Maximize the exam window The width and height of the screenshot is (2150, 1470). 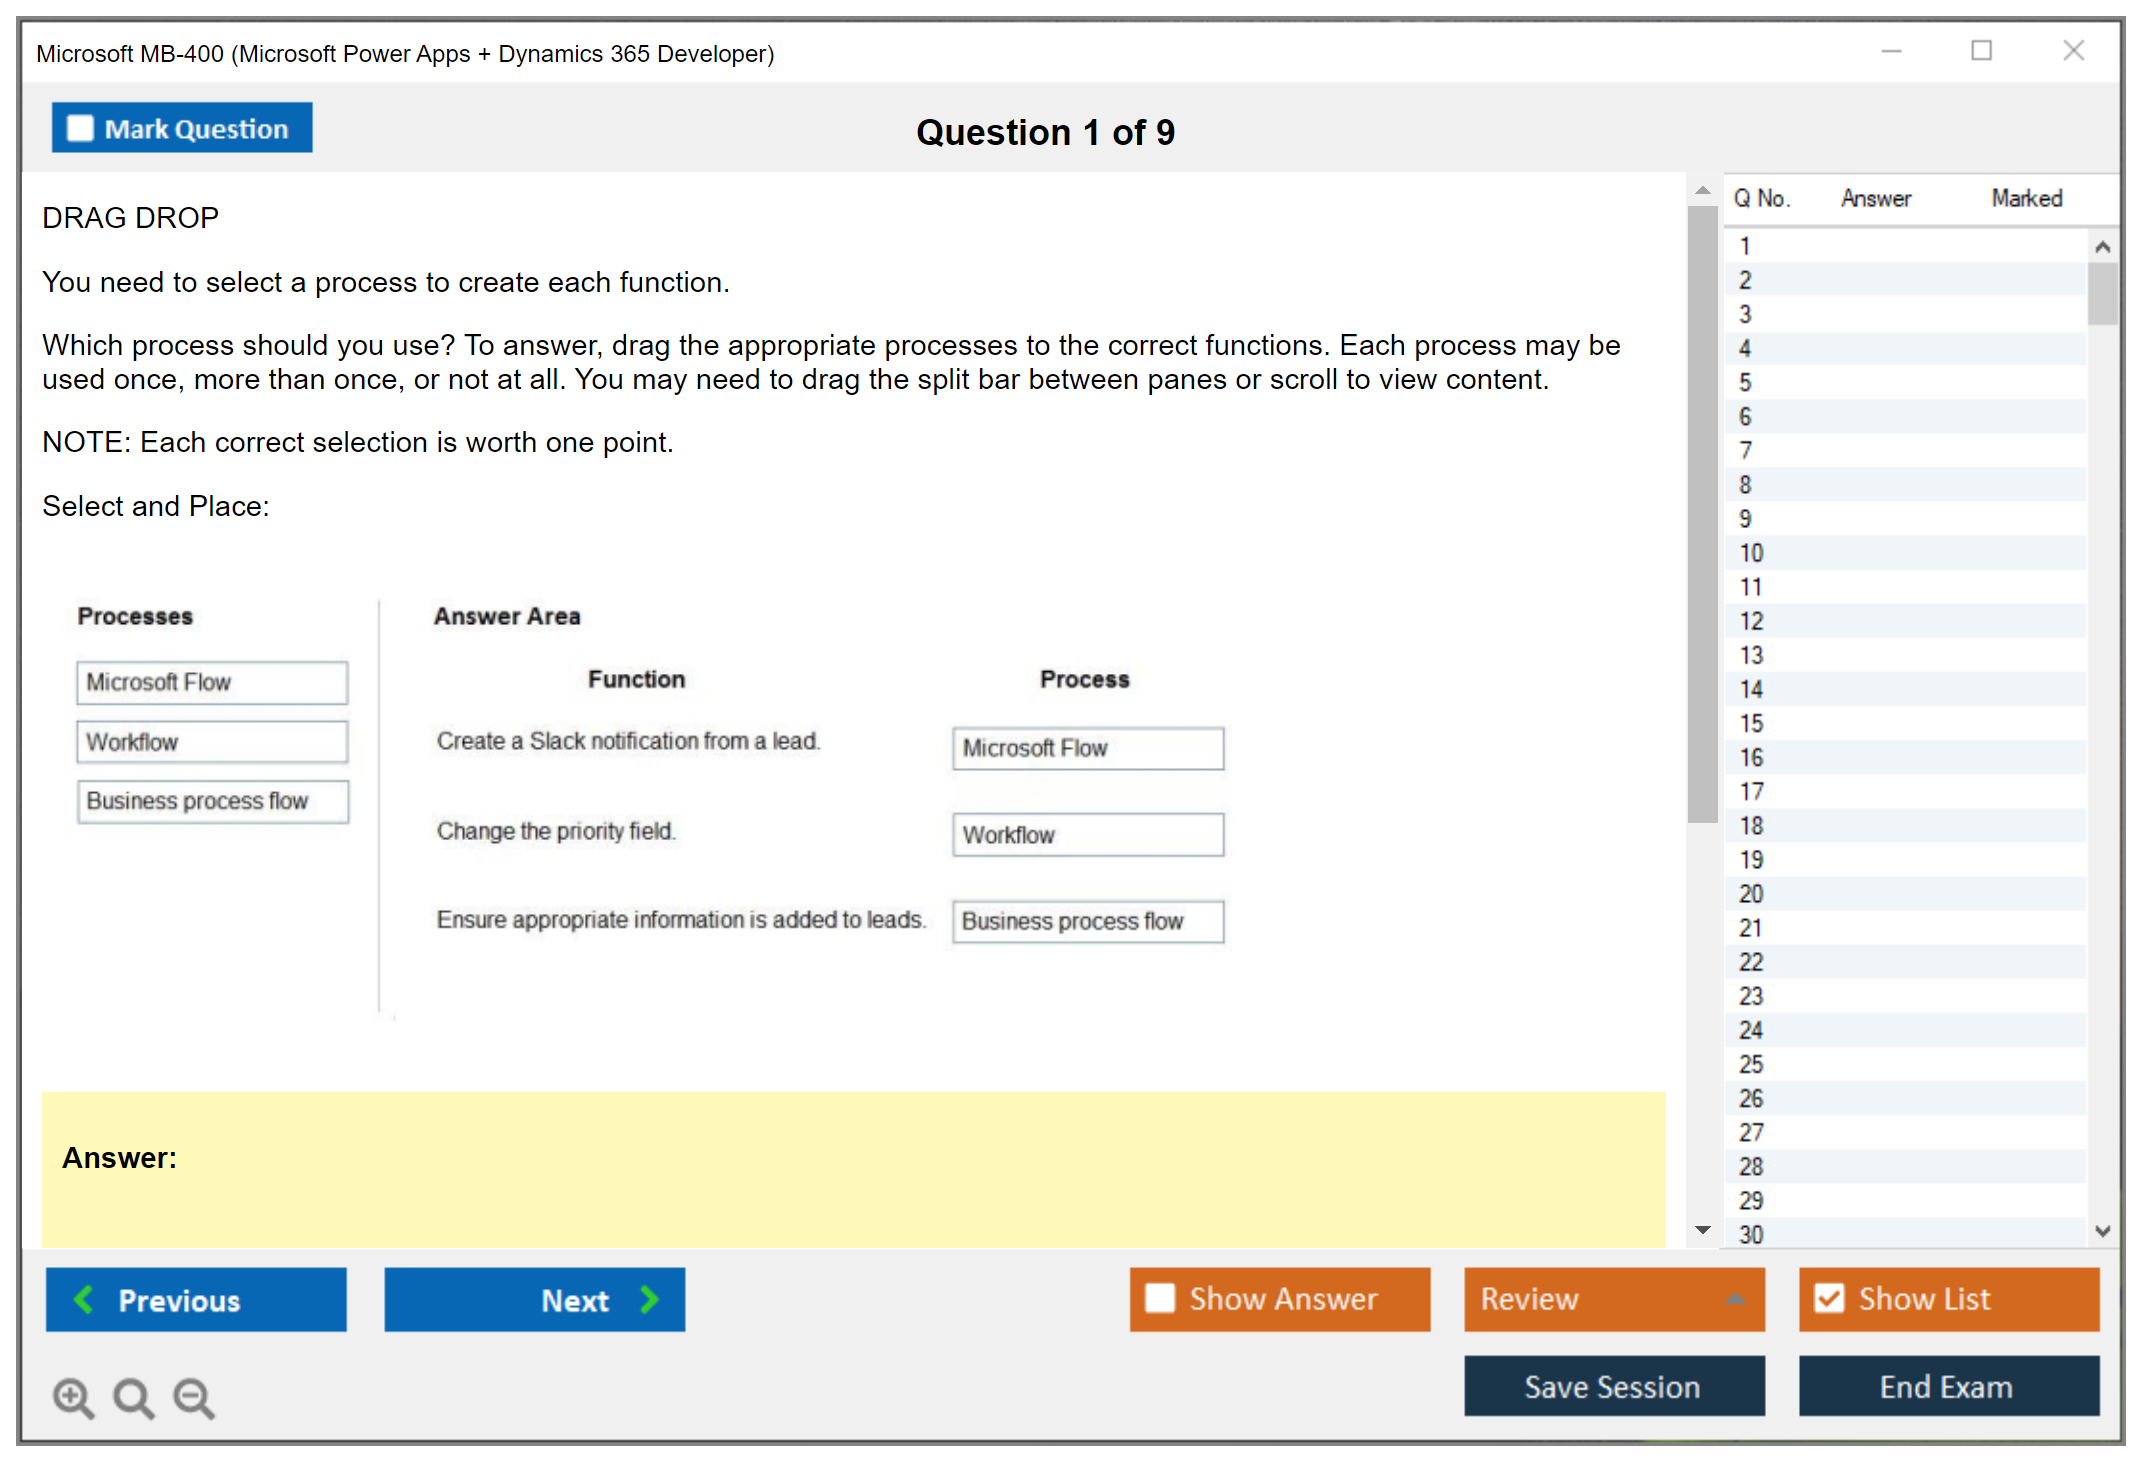coord(1981,51)
